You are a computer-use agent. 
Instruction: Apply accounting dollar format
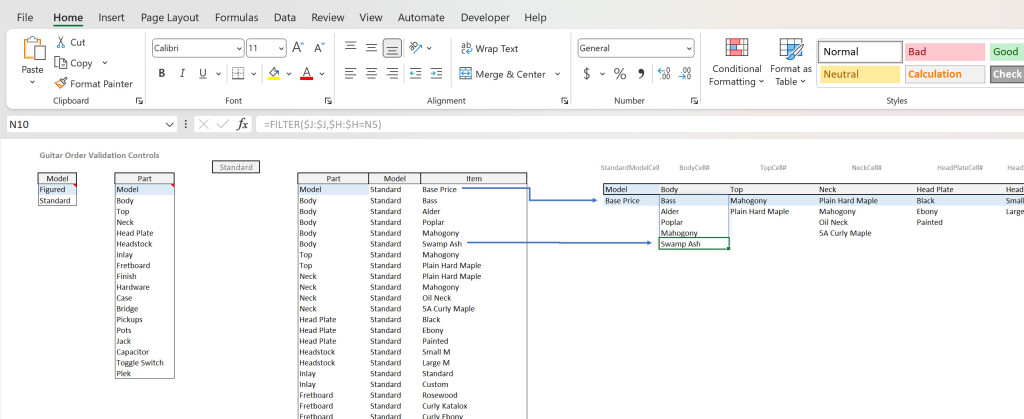pos(586,74)
